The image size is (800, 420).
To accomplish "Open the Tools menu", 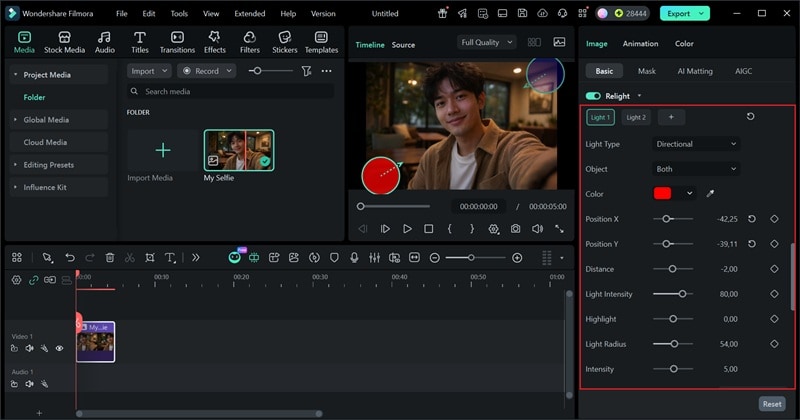I will point(179,14).
